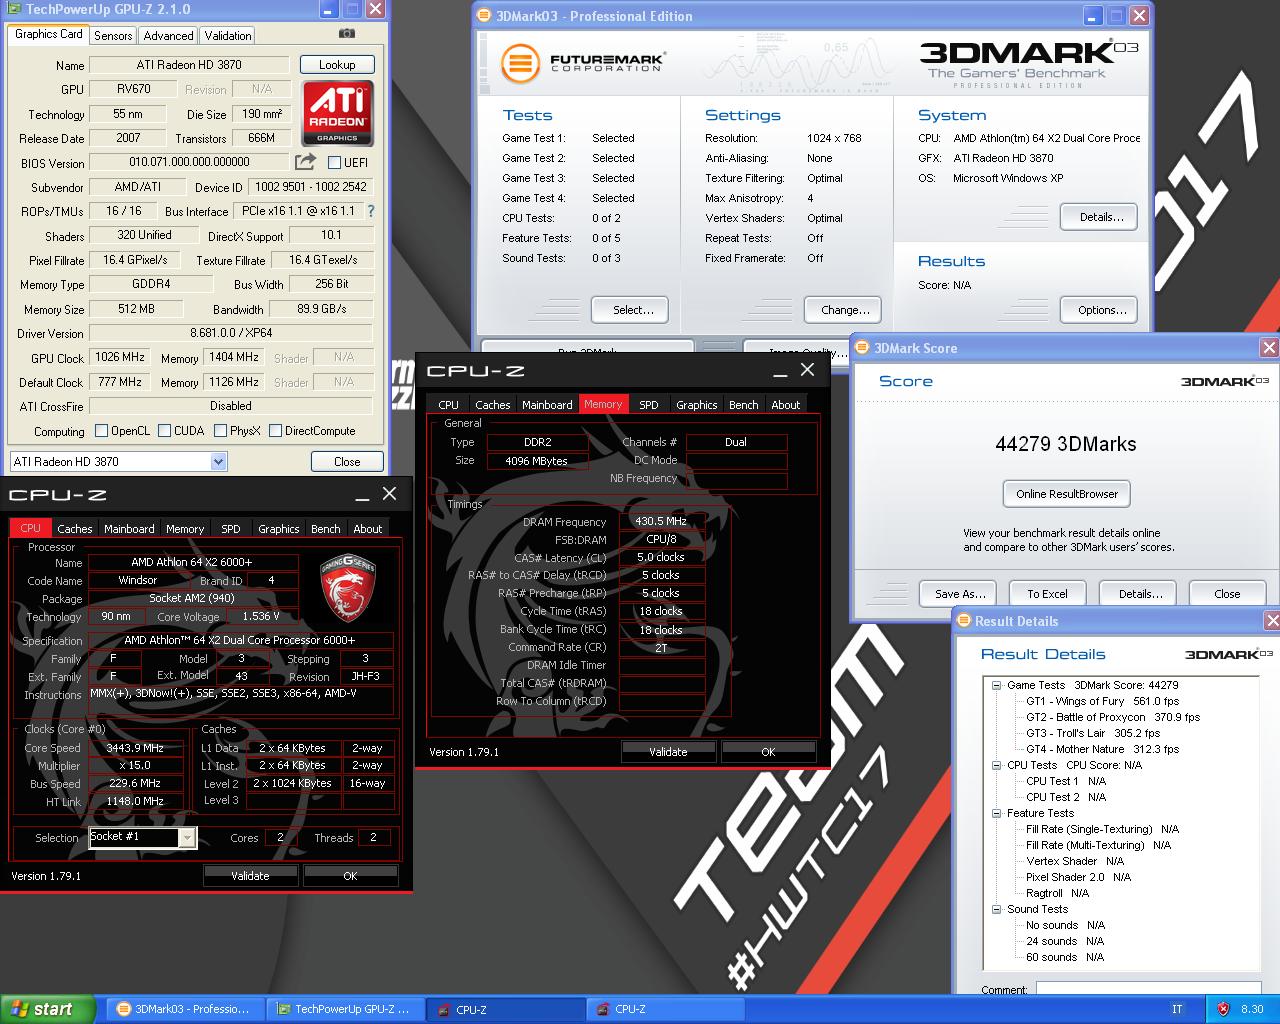Click the Windows Start button
Image resolution: width=1280 pixels, height=1024 pixels.
click(47, 1009)
